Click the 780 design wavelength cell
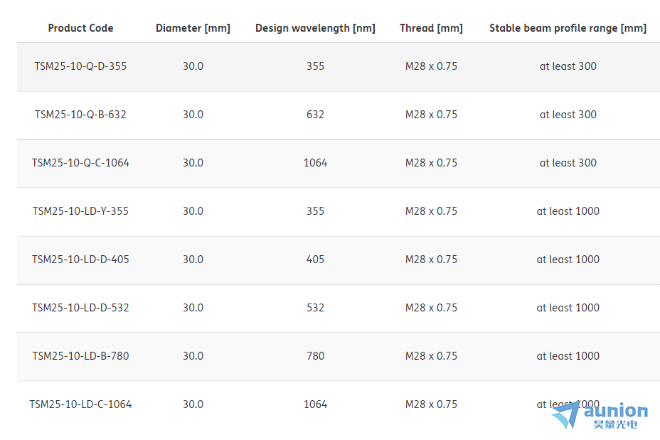Image resolution: width=660 pixels, height=440 pixels. (x=315, y=356)
